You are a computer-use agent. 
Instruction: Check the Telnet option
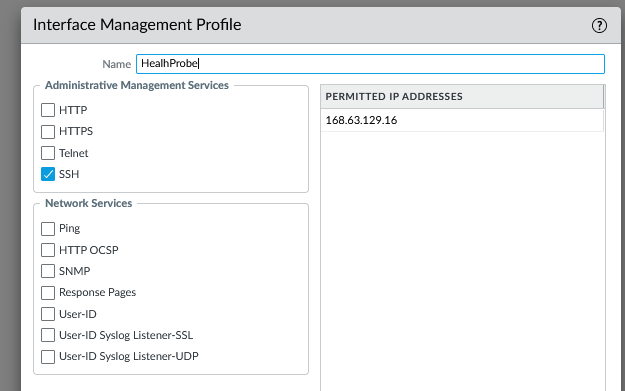point(48,153)
